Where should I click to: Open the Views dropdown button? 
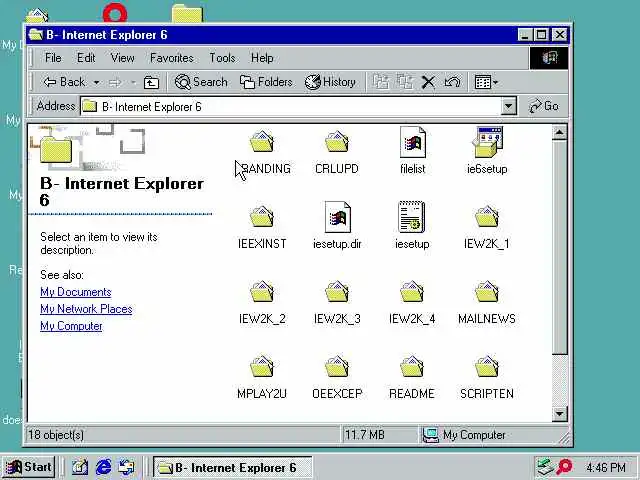click(486, 82)
